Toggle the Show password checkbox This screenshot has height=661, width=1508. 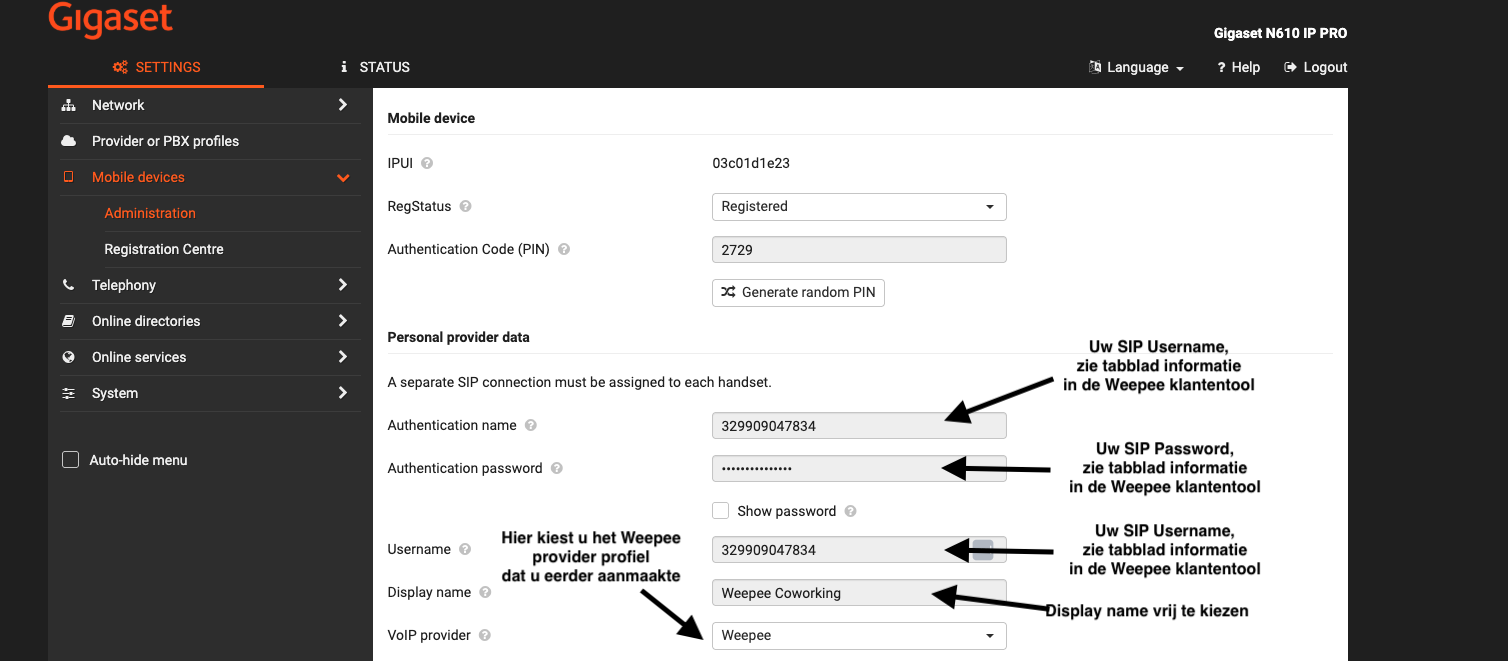720,511
